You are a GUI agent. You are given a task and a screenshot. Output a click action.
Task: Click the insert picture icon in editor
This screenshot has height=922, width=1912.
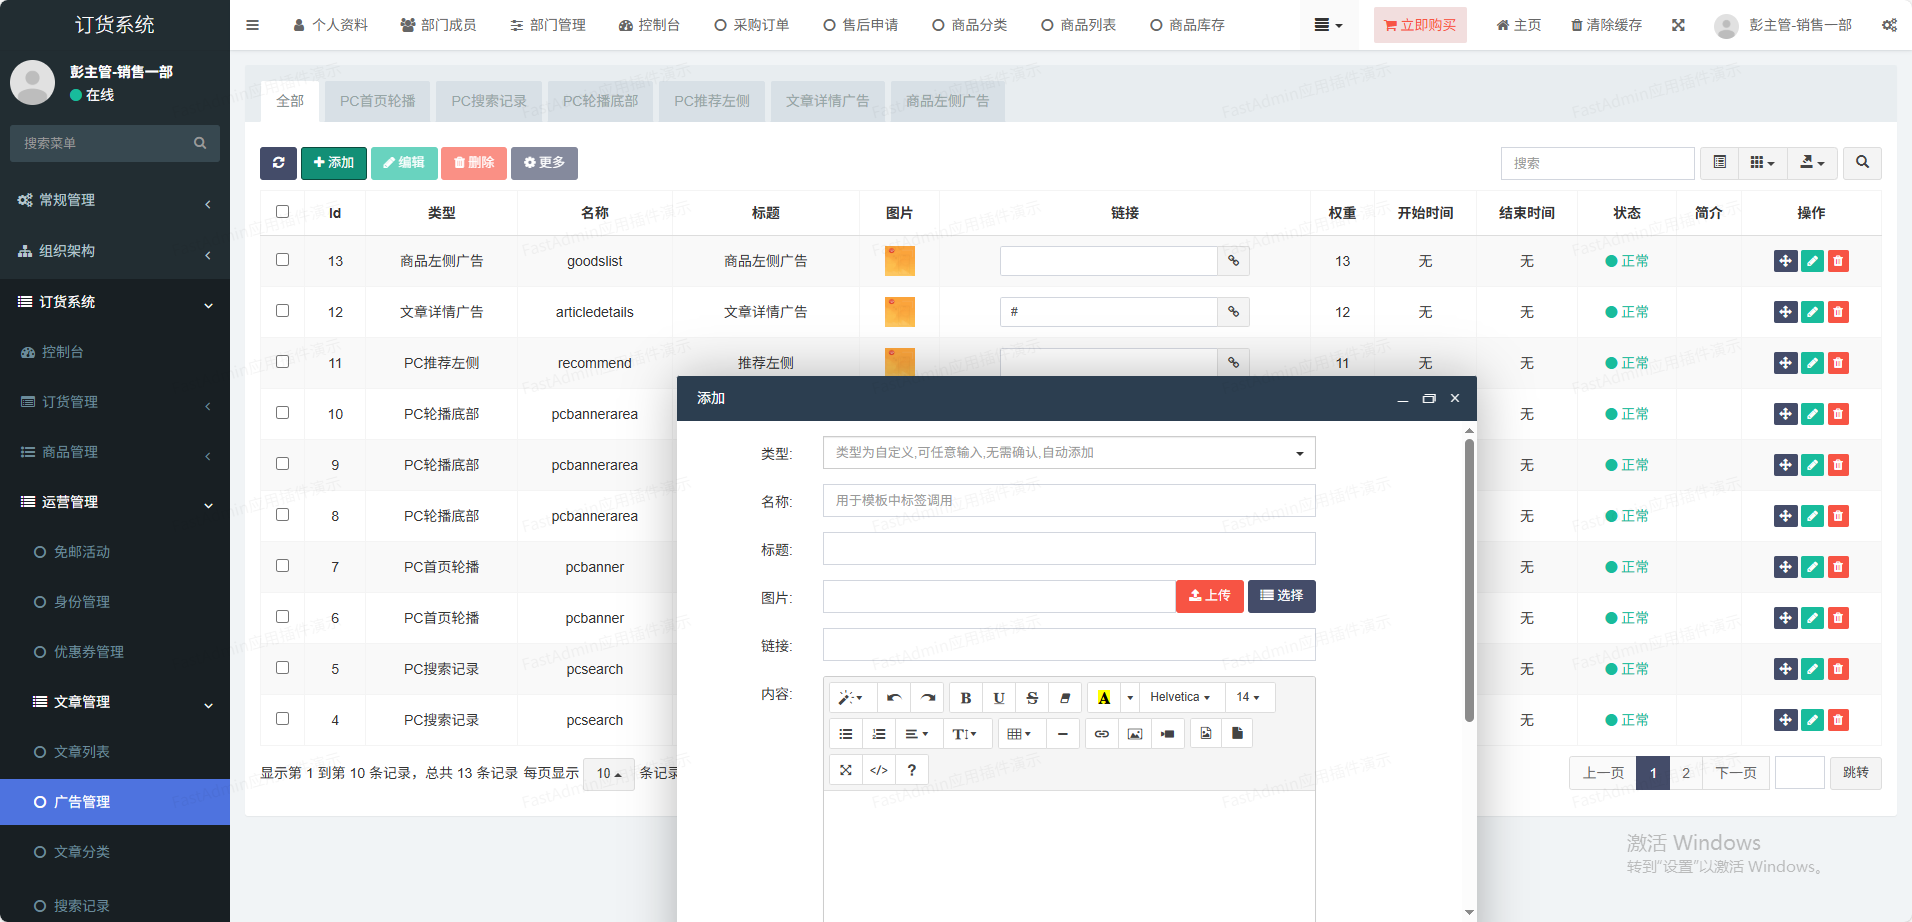point(1134,734)
